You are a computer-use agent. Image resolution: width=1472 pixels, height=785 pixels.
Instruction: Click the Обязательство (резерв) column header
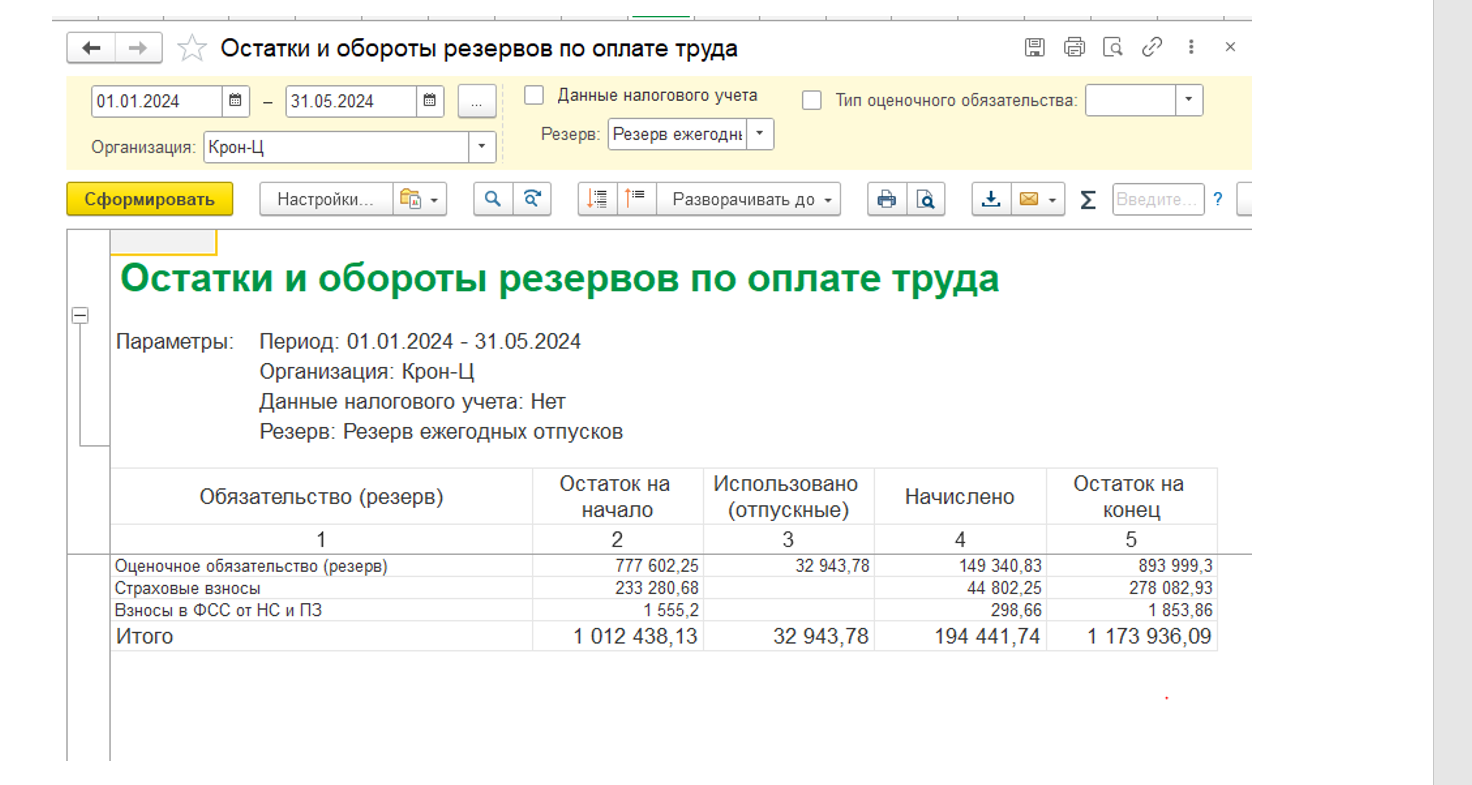321,496
